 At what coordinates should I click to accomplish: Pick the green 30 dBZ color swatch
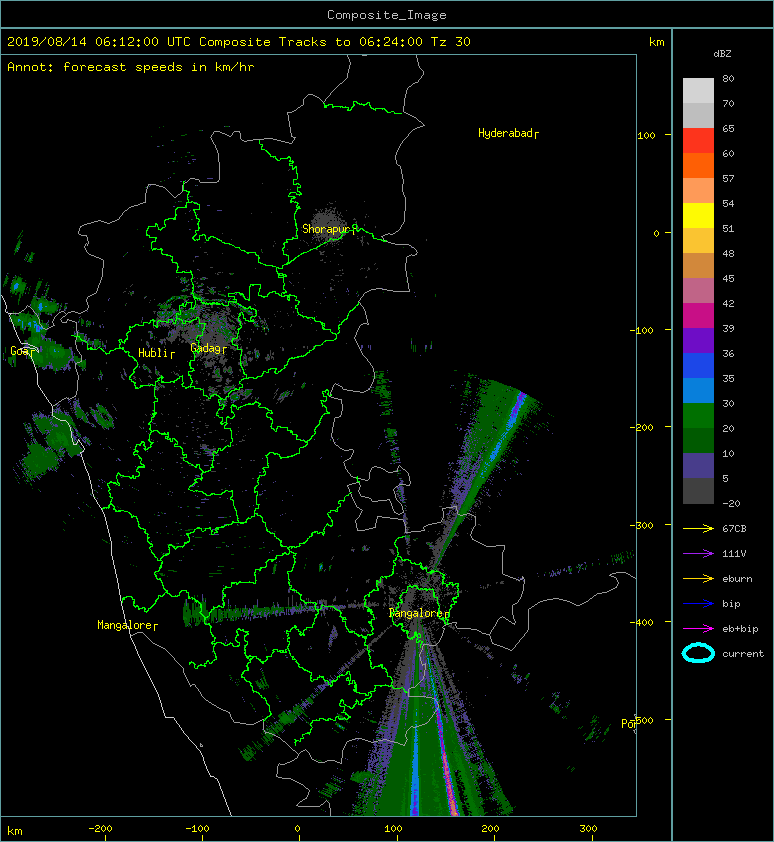coord(698,415)
